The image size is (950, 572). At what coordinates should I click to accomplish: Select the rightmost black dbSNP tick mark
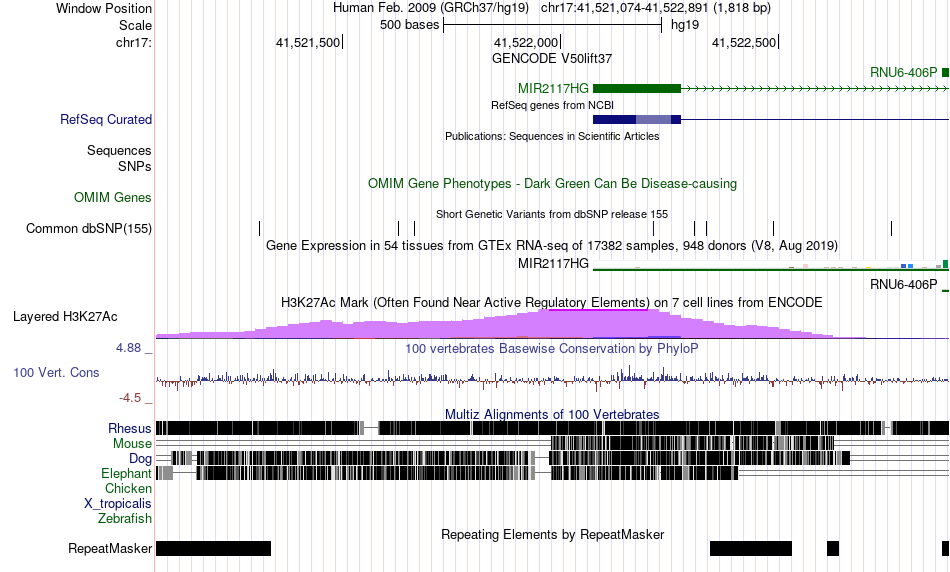coord(891,228)
